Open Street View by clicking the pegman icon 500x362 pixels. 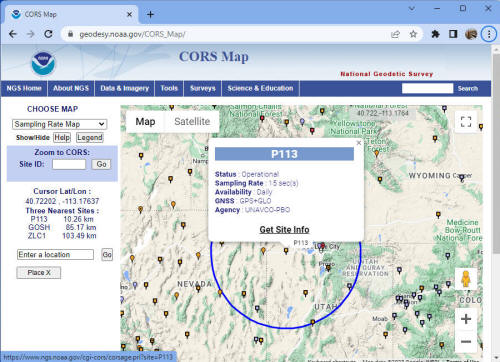coord(466,279)
